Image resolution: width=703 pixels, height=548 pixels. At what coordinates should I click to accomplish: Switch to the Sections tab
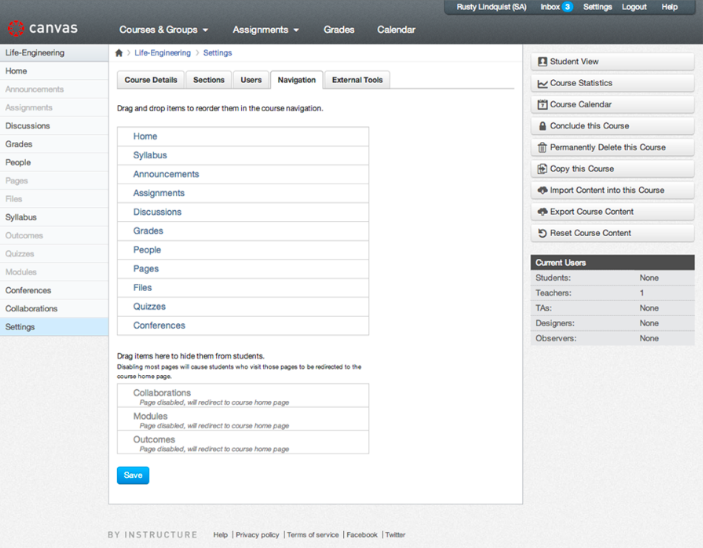[x=209, y=80]
